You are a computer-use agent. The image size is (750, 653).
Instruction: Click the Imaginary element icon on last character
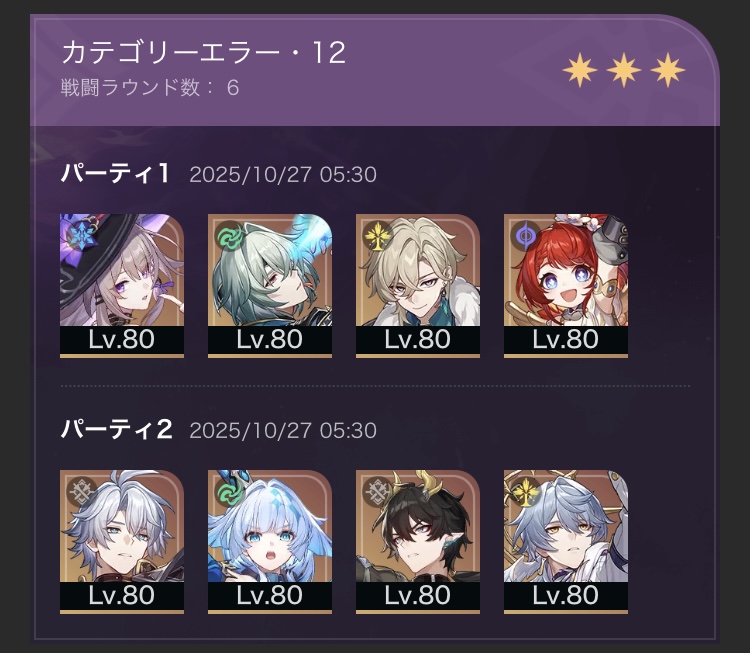pos(525,491)
